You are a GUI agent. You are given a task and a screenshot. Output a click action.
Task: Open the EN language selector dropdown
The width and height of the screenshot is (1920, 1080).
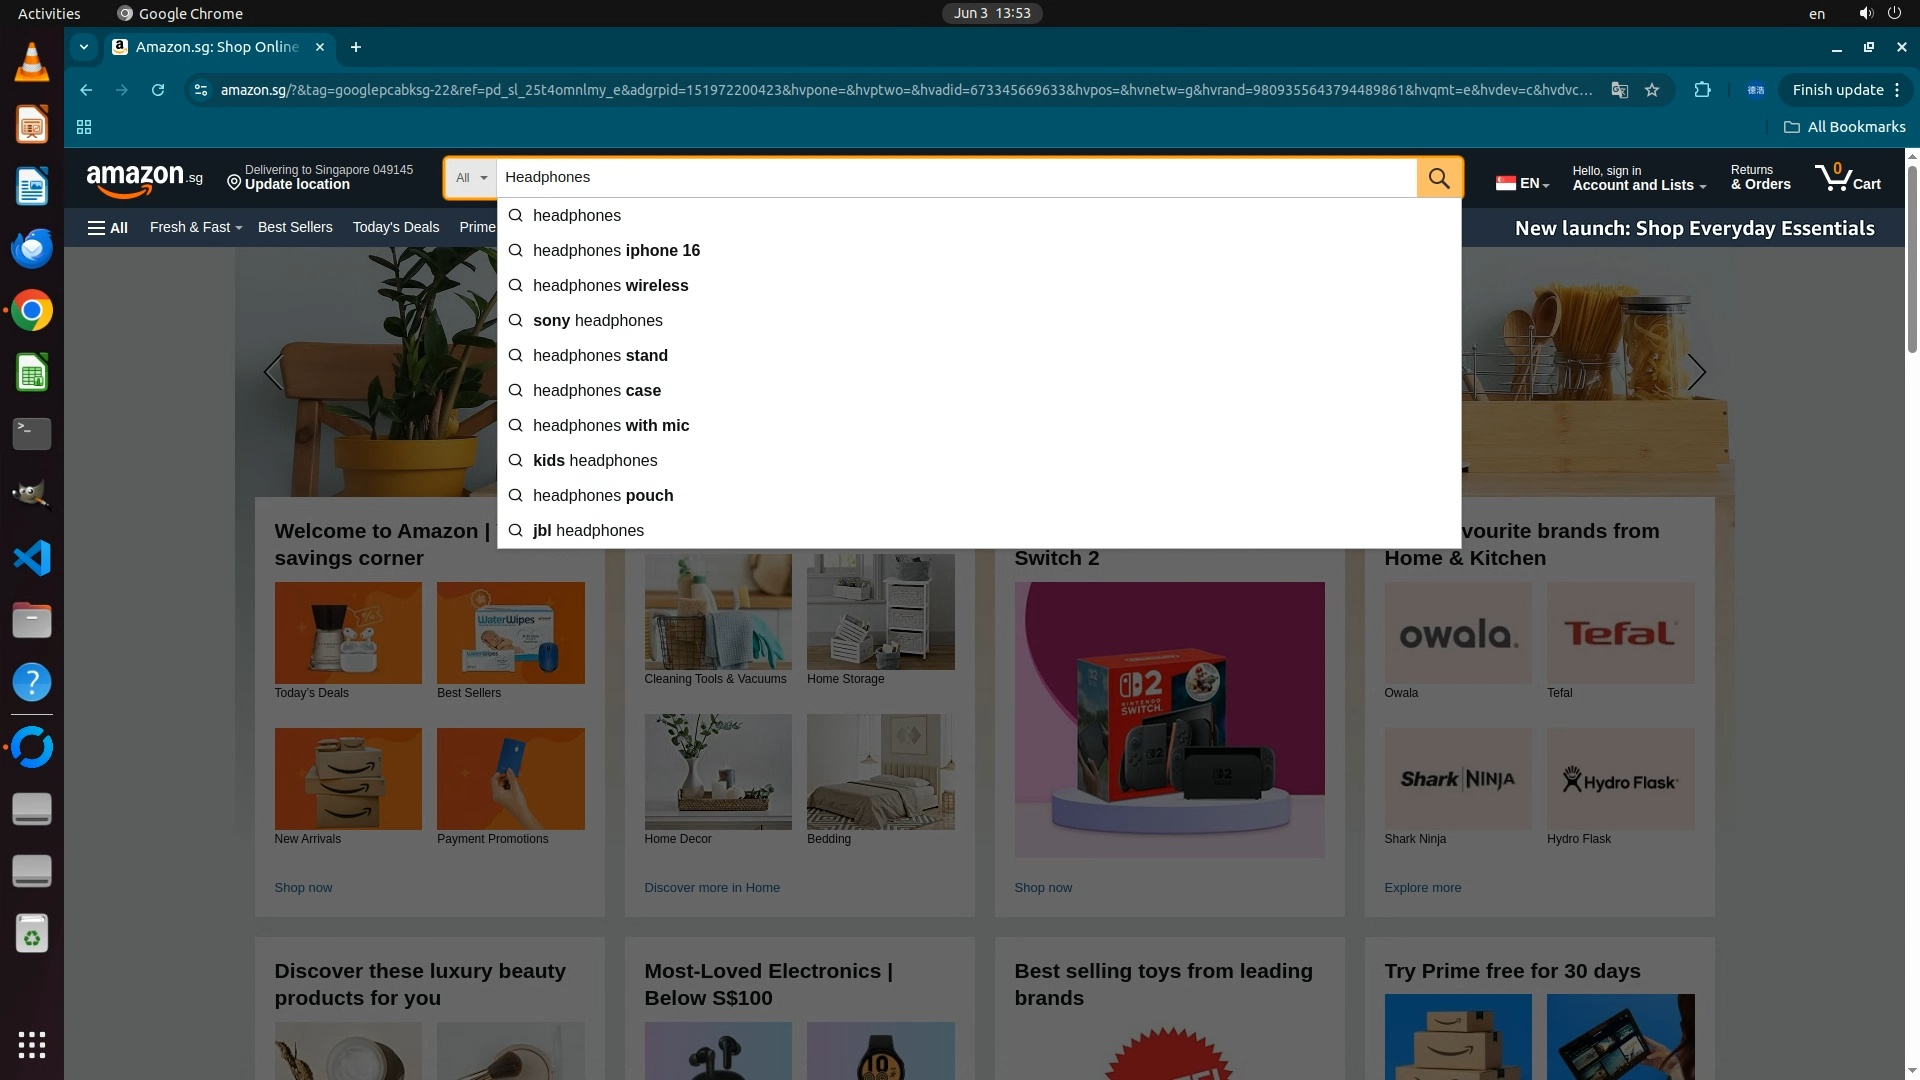(1523, 183)
